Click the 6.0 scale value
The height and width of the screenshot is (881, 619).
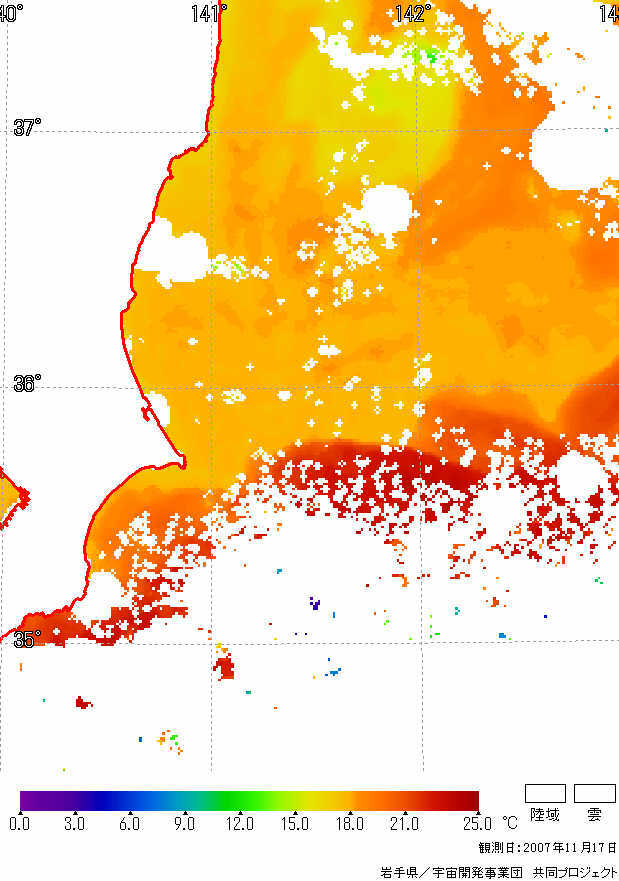(x=129, y=824)
